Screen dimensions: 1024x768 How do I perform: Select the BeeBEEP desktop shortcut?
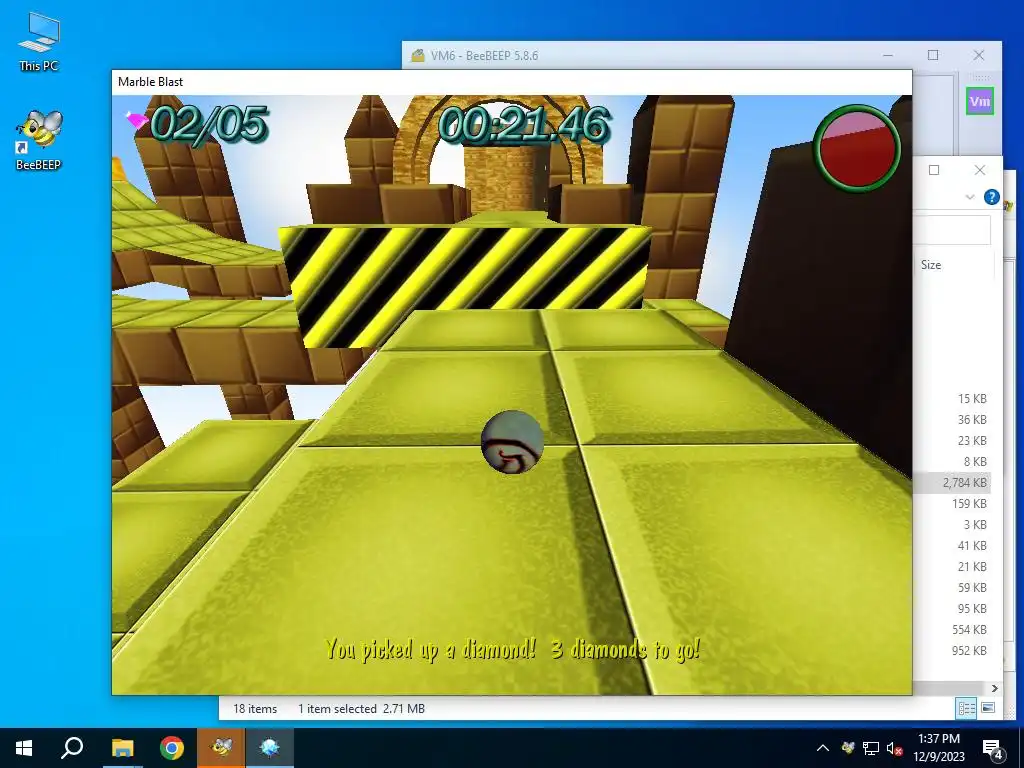[39, 140]
